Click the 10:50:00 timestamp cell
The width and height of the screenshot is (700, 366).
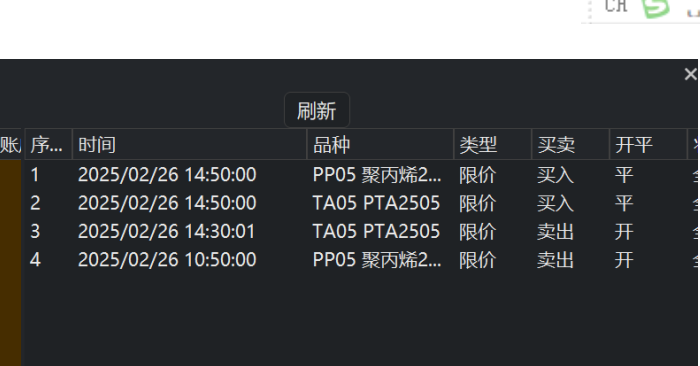(x=167, y=260)
